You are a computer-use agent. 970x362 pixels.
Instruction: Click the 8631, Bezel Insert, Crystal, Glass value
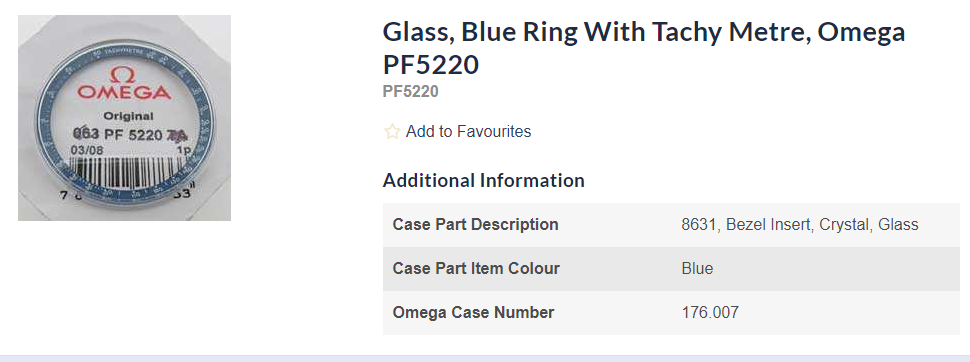(800, 225)
